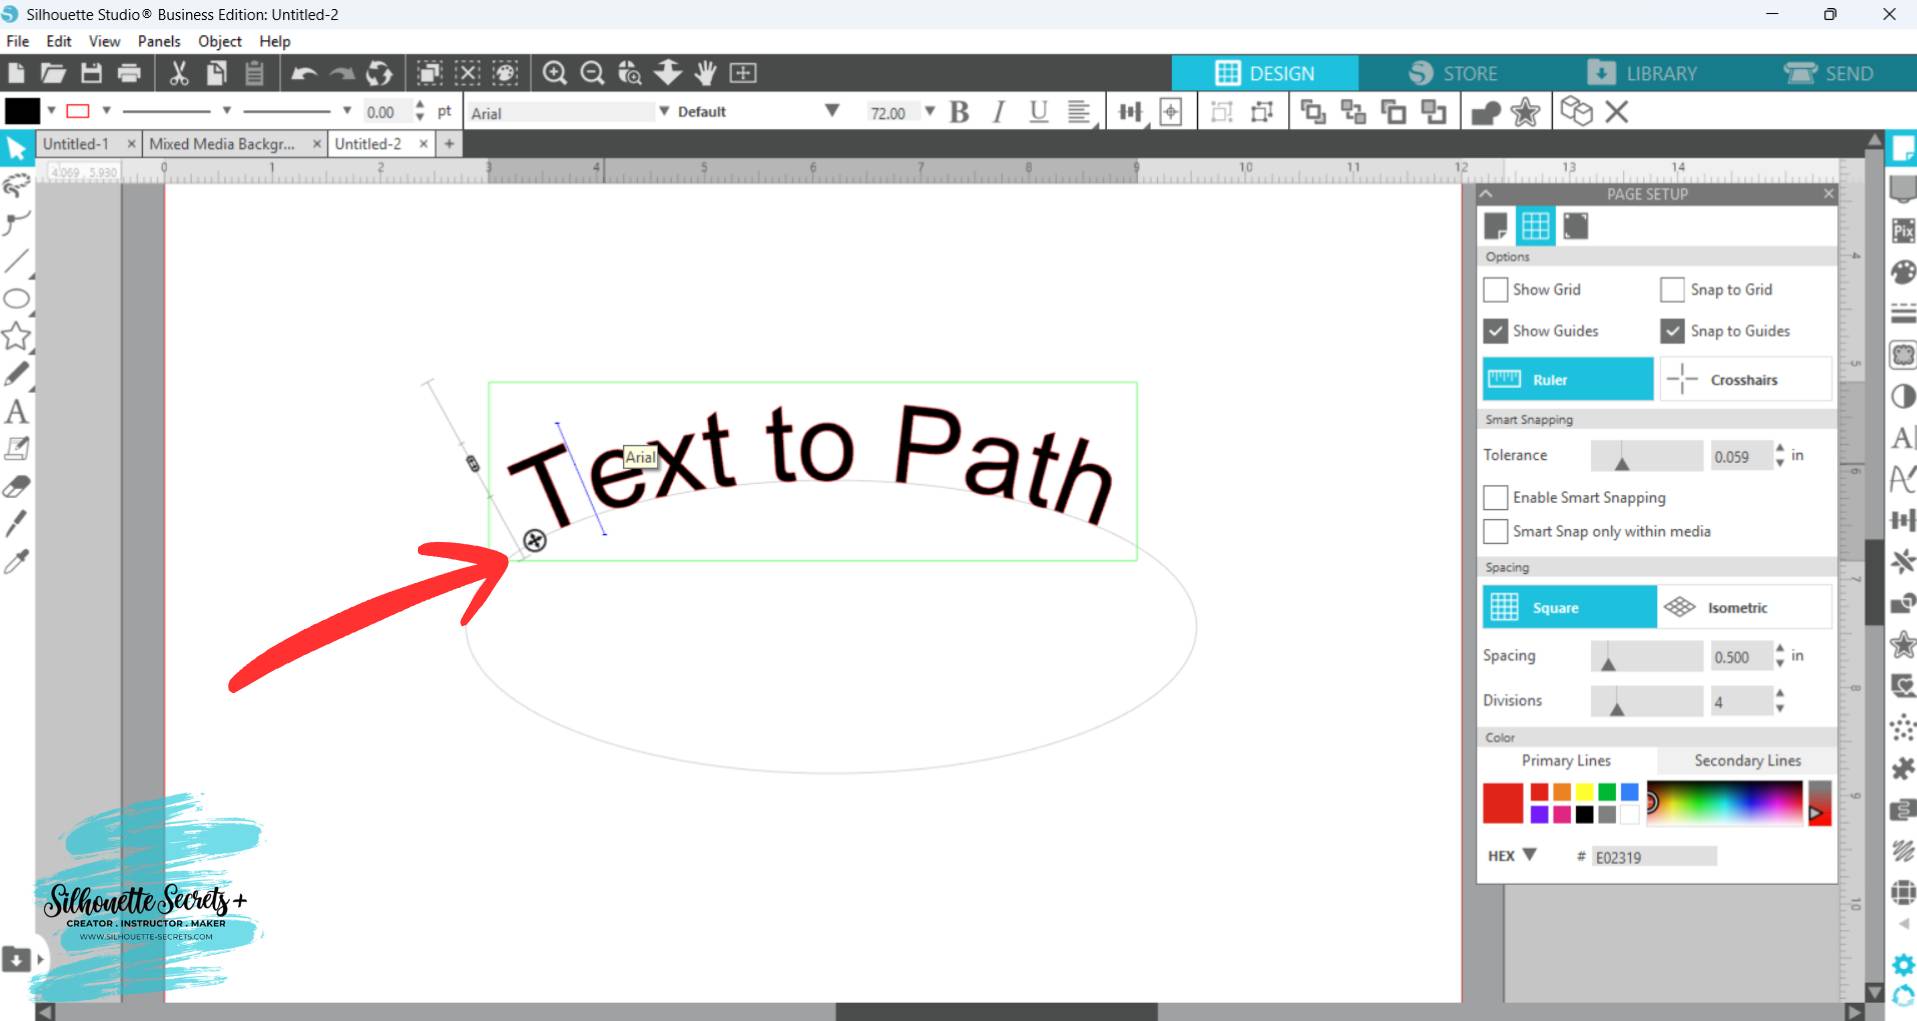Viewport: 1917px width, 1021px height.
Task: Select the Knife tool
Action: pos(16,524)
